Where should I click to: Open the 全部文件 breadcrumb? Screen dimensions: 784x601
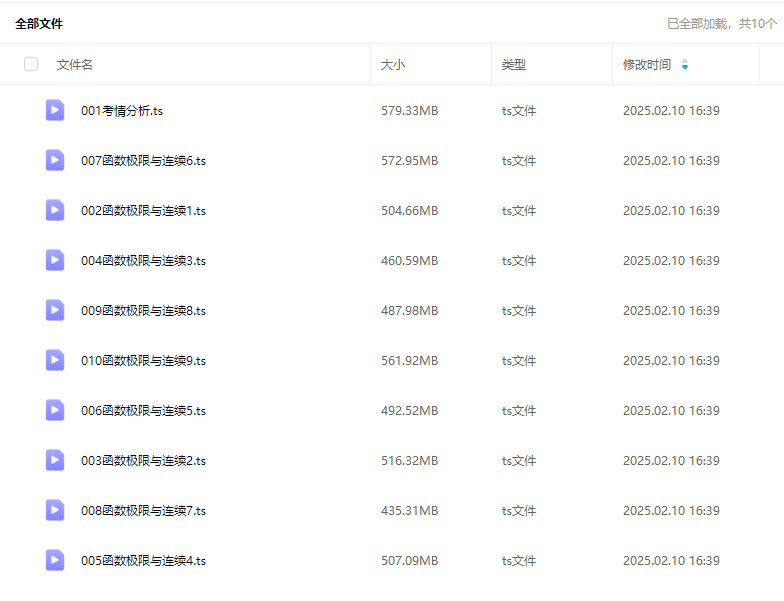pyautogui.click(x=39, y=23)
